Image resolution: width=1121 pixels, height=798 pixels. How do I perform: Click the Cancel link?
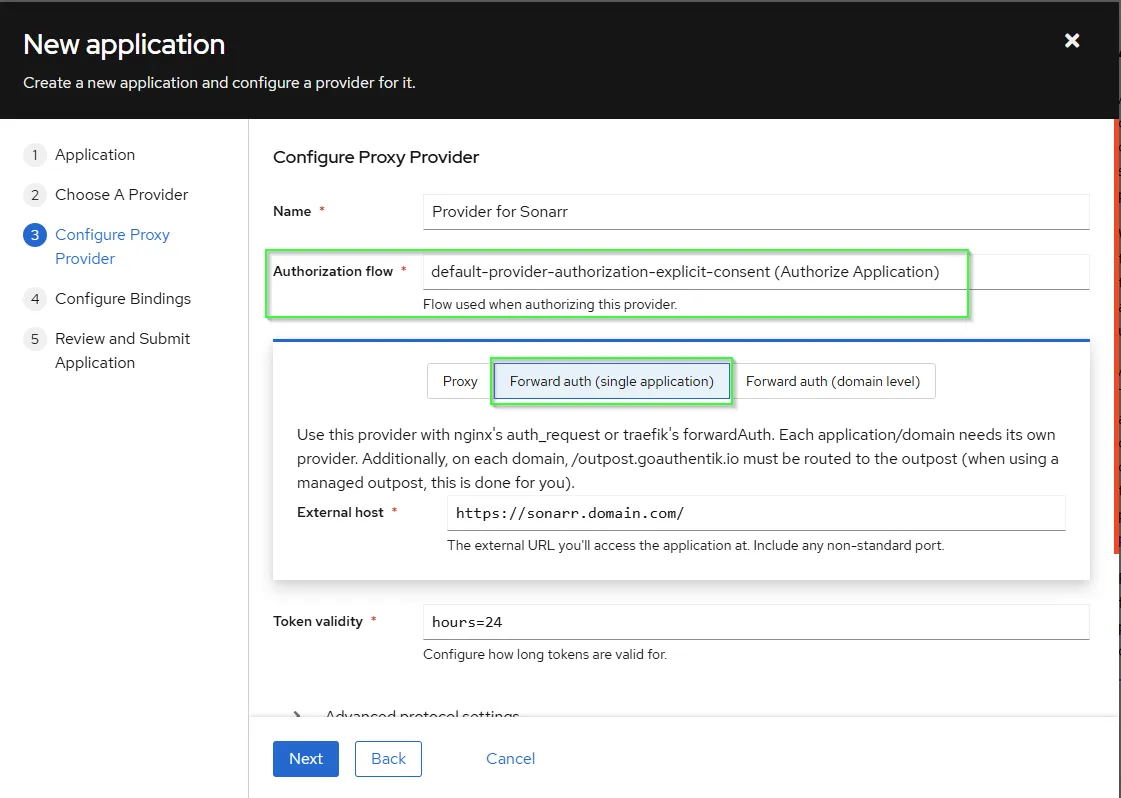point(510,759)
